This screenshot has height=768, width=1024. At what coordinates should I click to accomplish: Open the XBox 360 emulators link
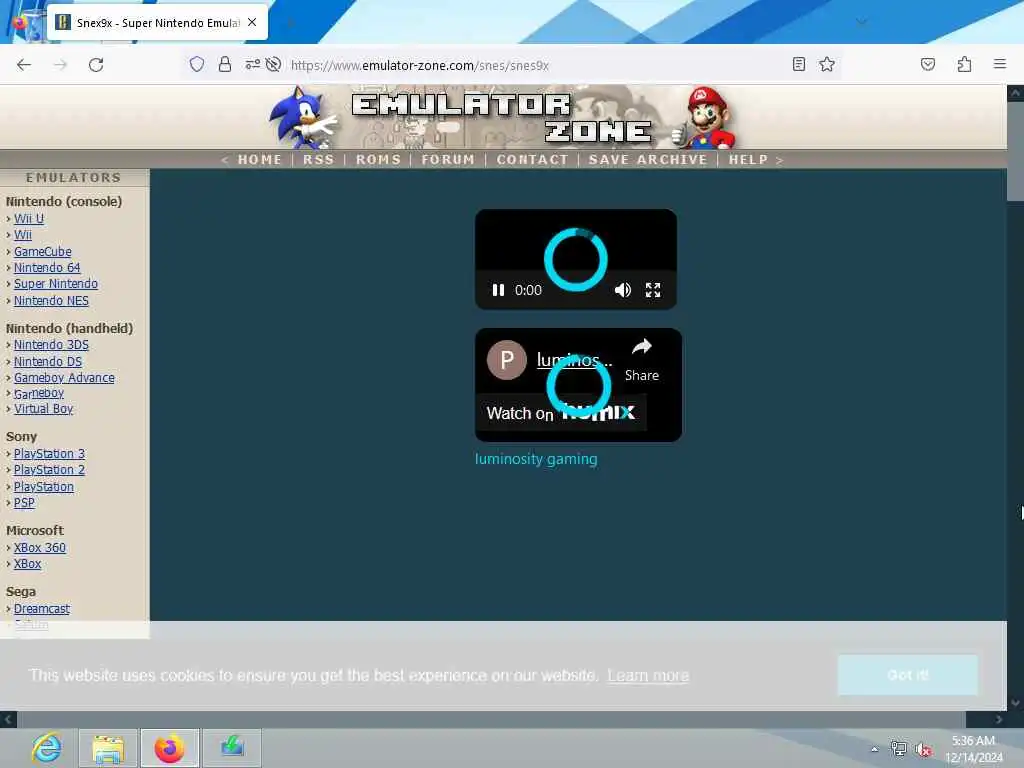pyautogui.click(x=40, y=548)
